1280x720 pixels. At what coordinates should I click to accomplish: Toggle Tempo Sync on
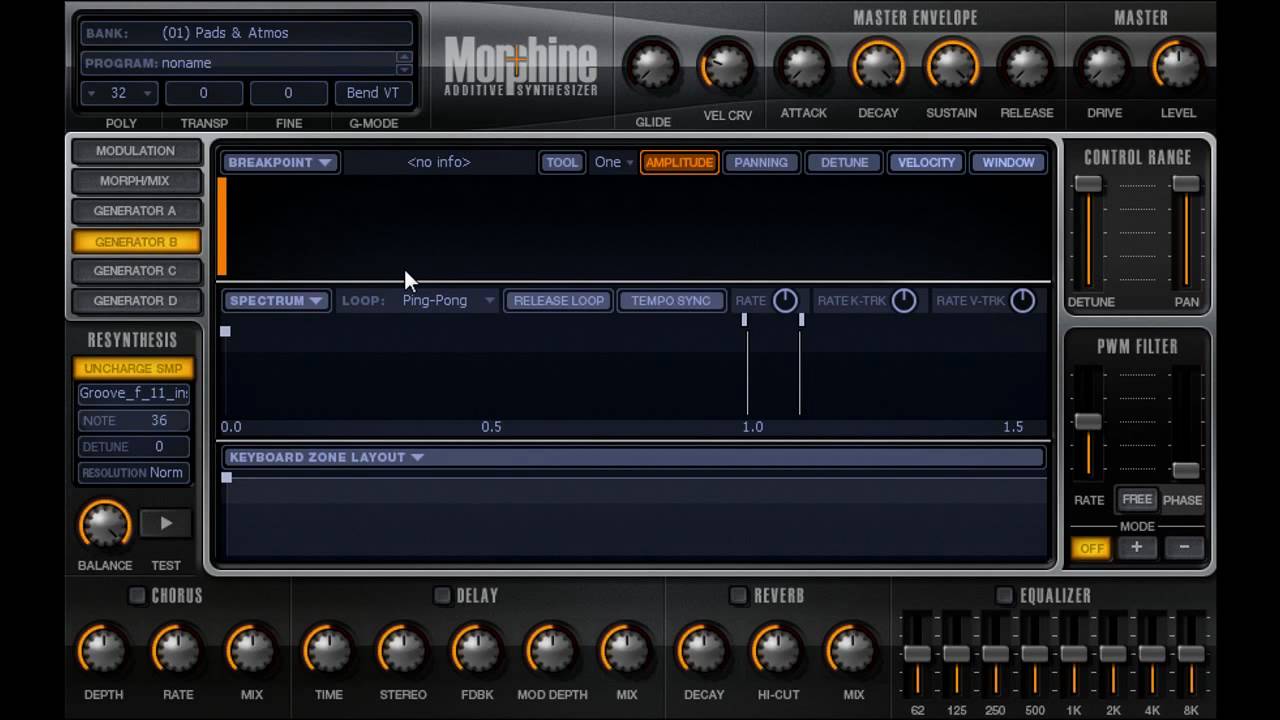point(671,300)
